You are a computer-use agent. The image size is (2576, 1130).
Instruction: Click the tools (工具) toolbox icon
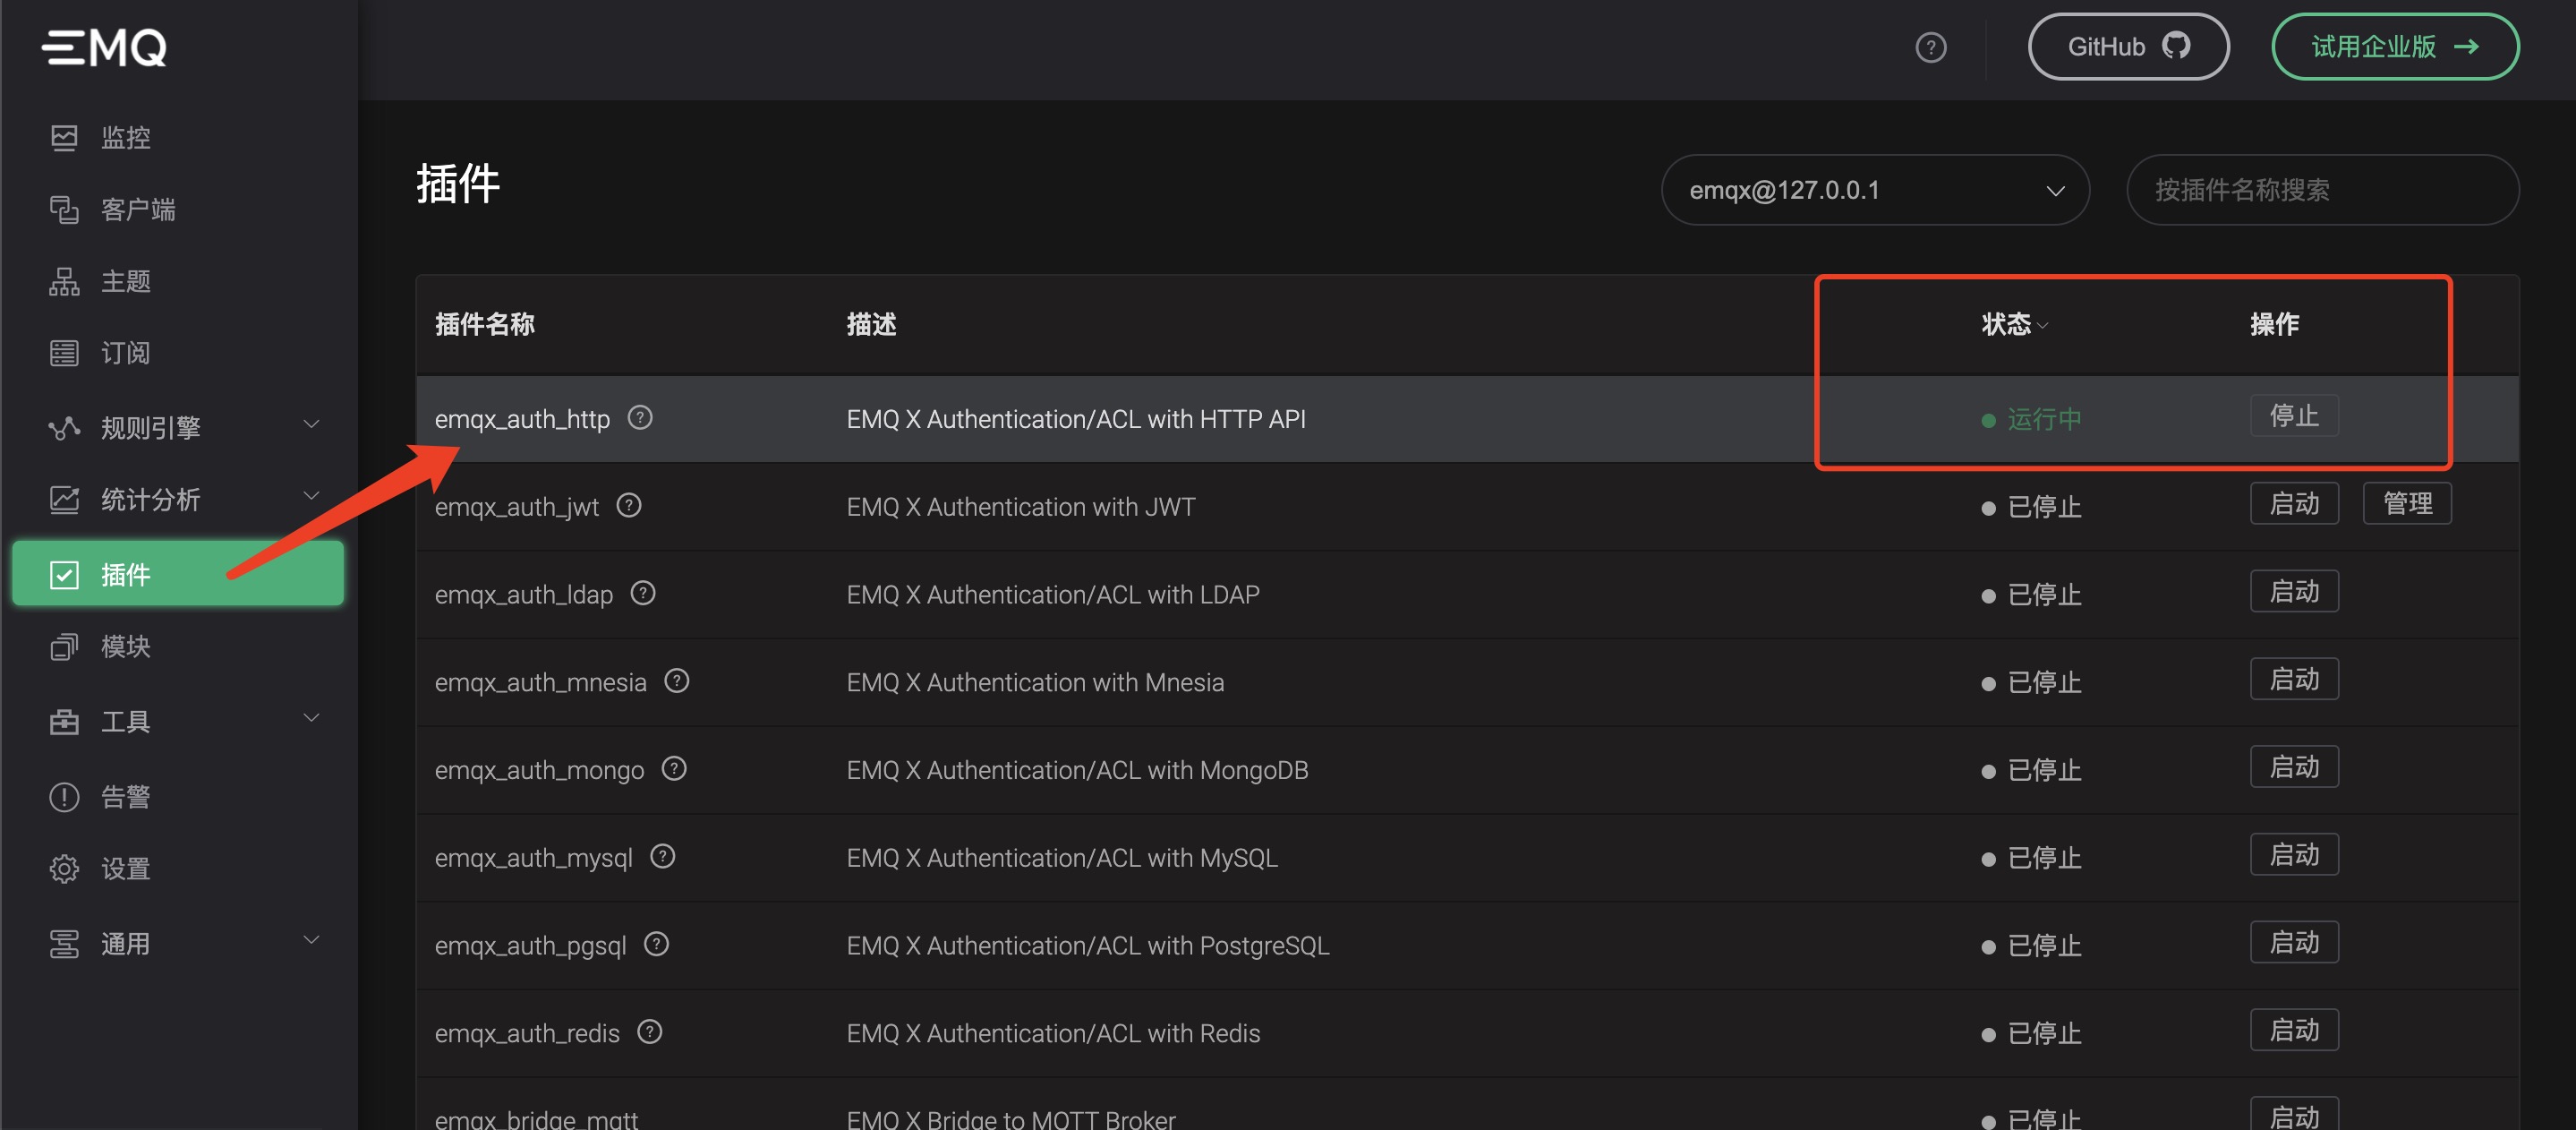click(x=64, y=721)
